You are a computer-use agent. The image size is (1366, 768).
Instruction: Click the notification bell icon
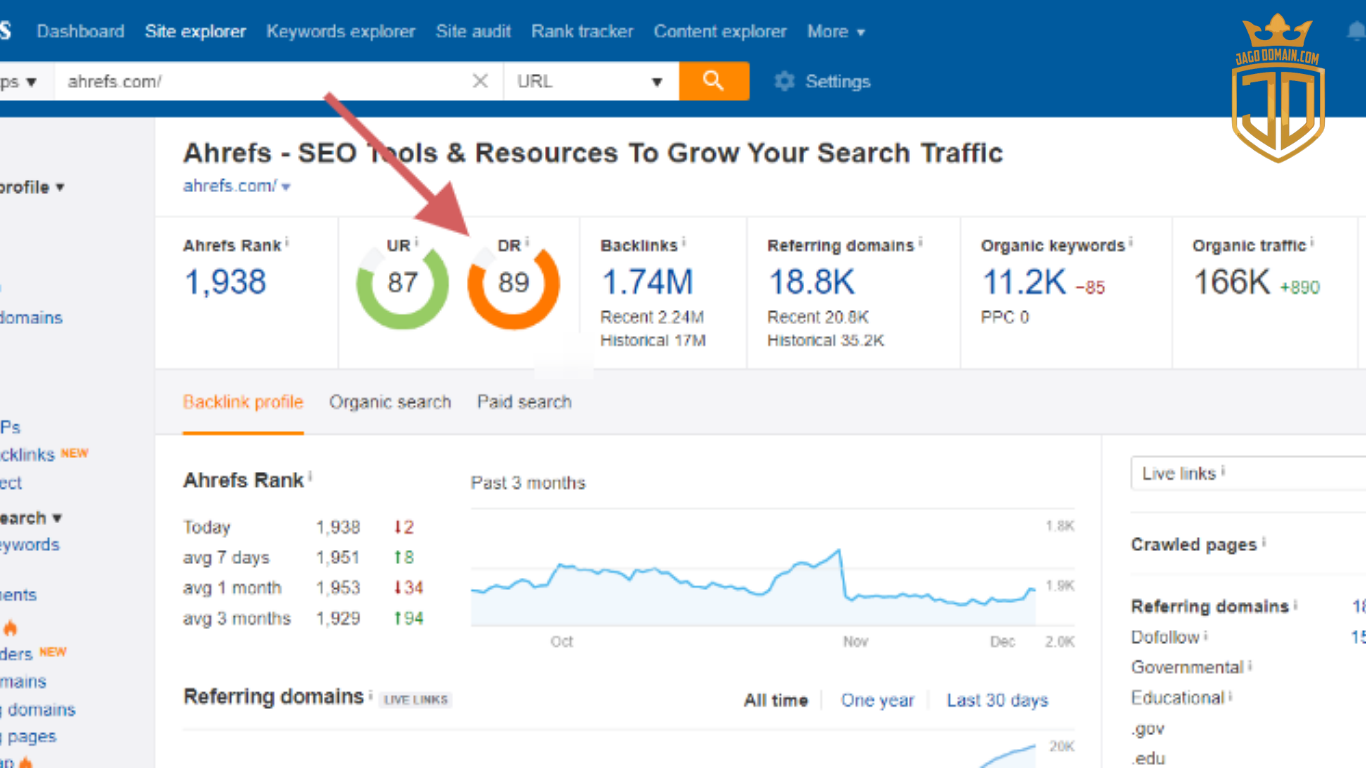pyautogui.click(x=1356, y=32)
